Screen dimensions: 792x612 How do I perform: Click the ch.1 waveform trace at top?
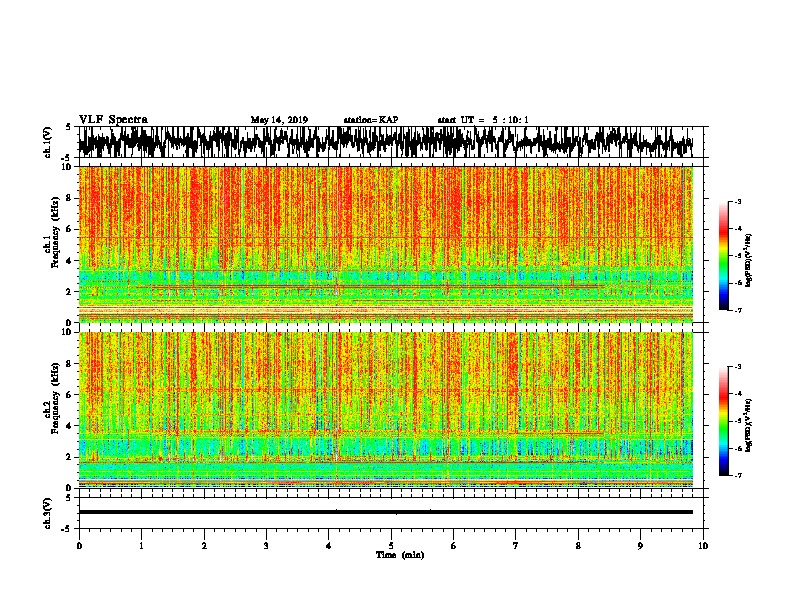(386, 142)
